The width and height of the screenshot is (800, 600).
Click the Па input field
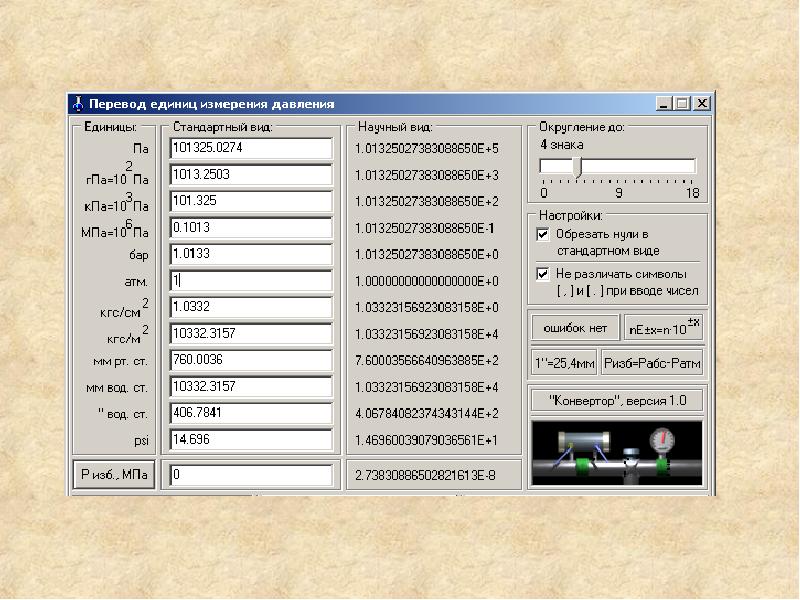(250, 149)
